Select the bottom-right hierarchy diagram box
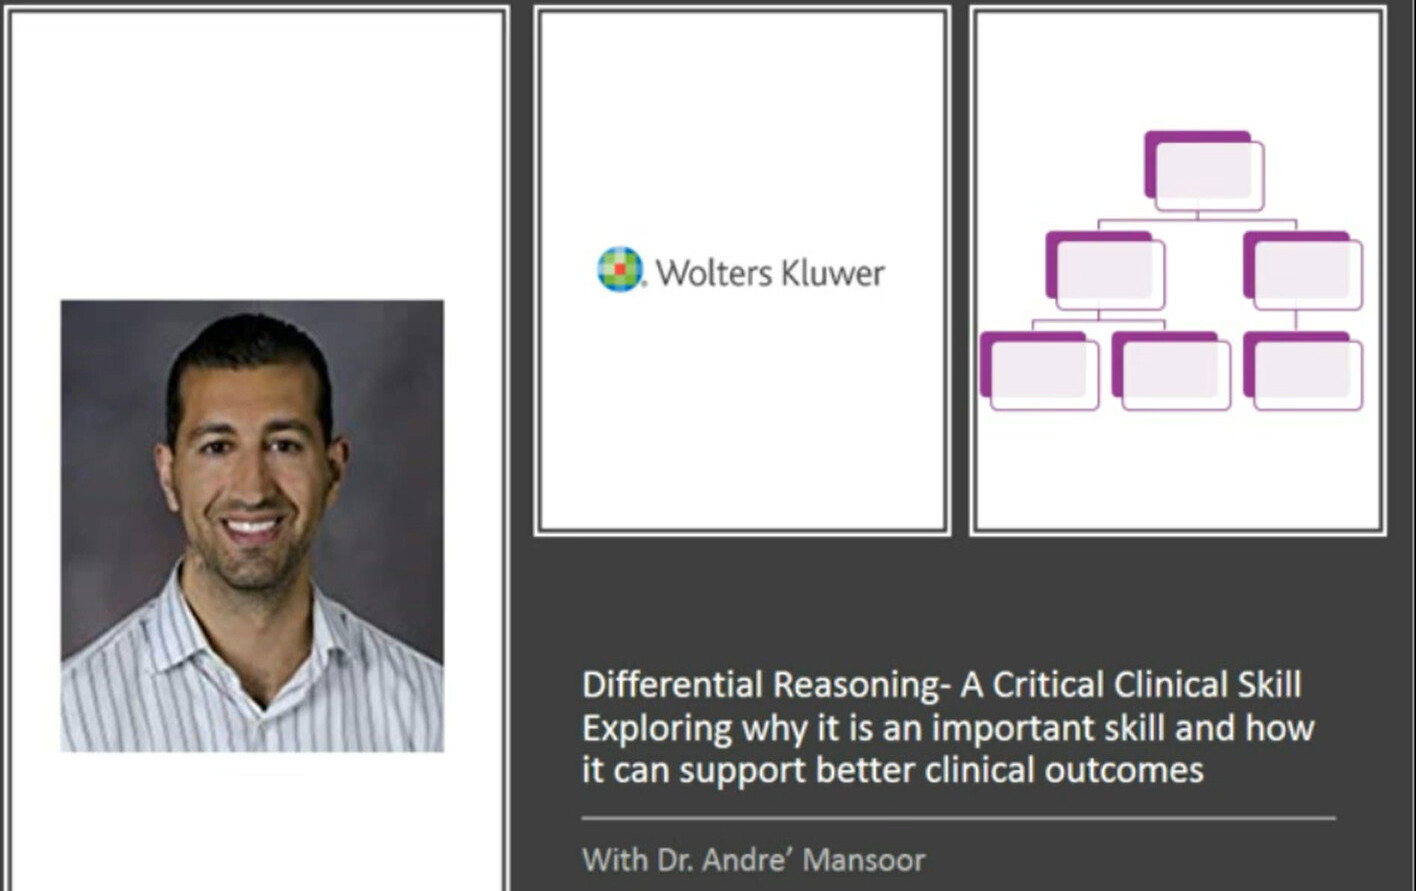Viewport: 1416px width, 891px height. pos(1303,370)
